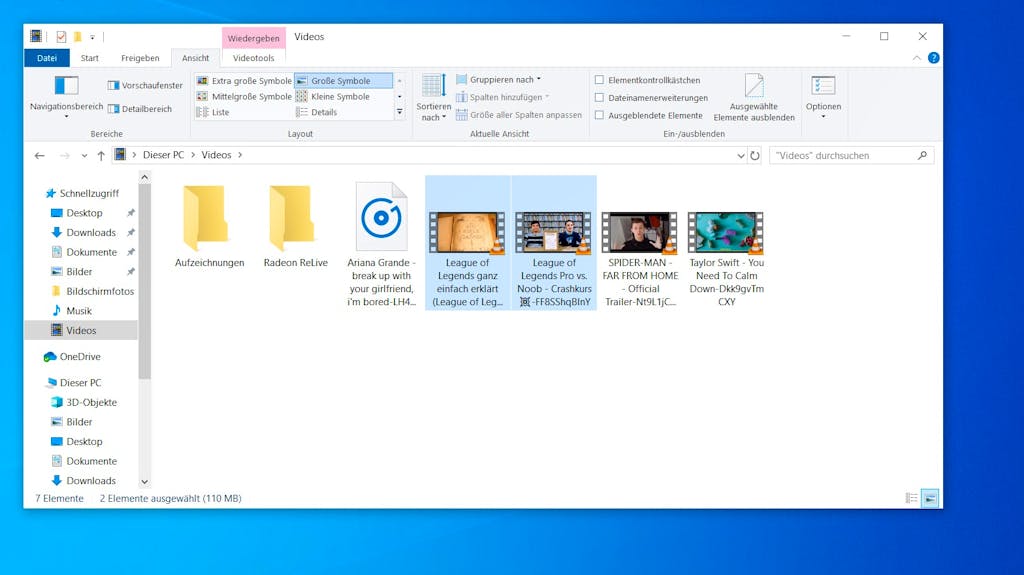Expand the layout gallery list
This screenshot has width=1024, height=575.
point(400,112)
